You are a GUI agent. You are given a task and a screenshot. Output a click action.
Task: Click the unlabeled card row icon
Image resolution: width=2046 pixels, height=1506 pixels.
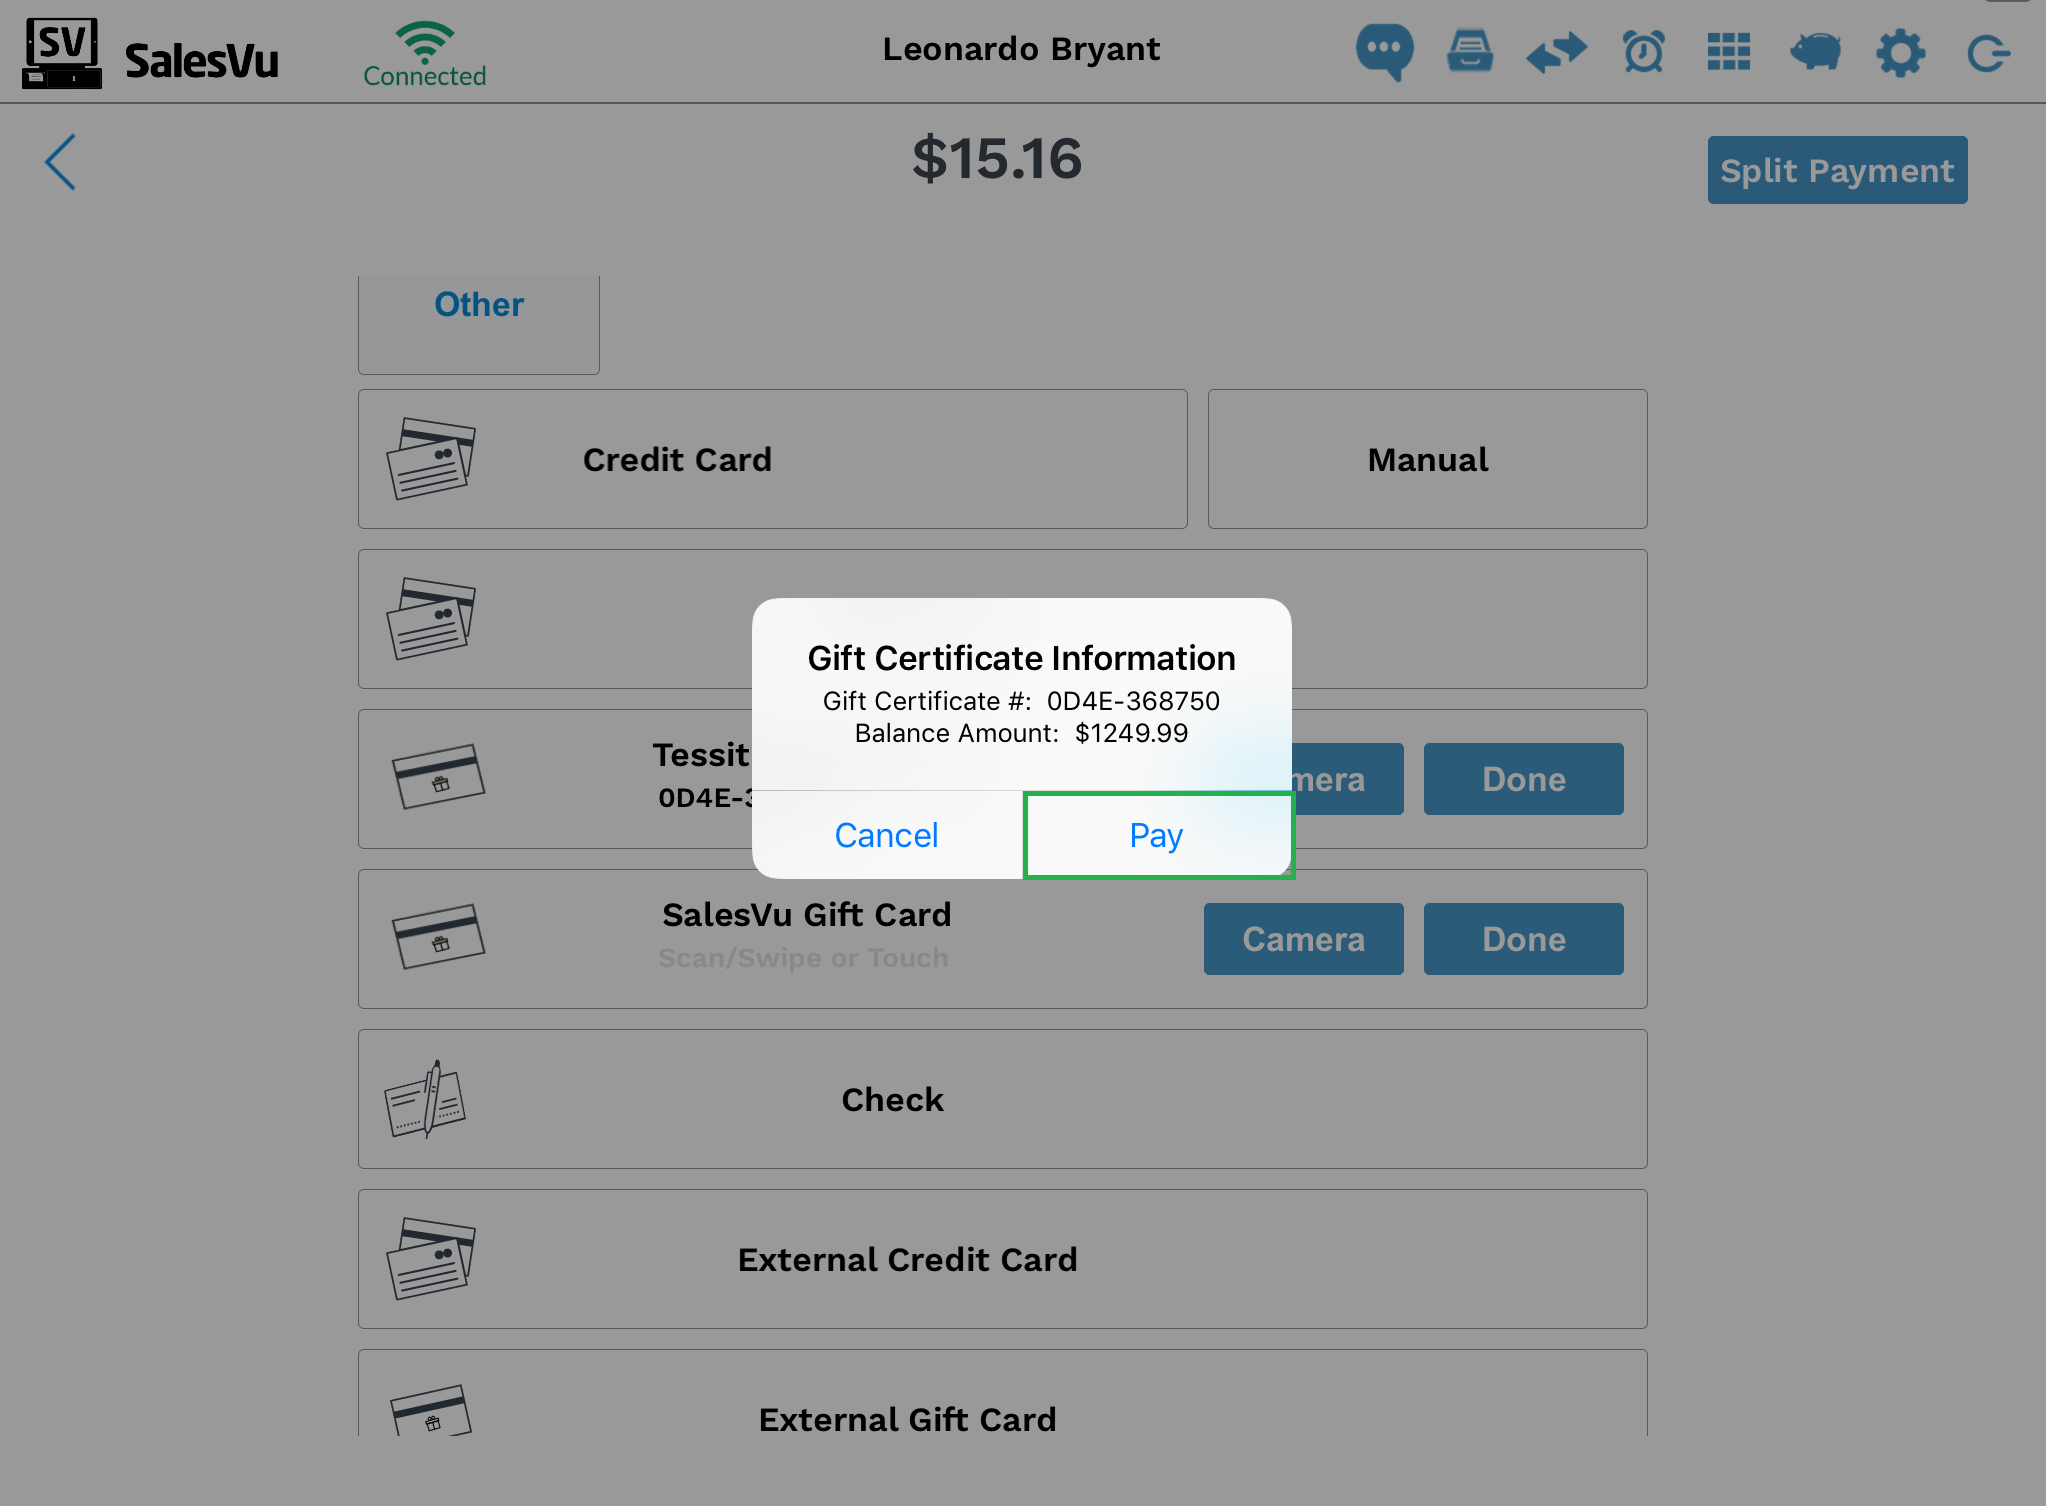pos(431,619)
